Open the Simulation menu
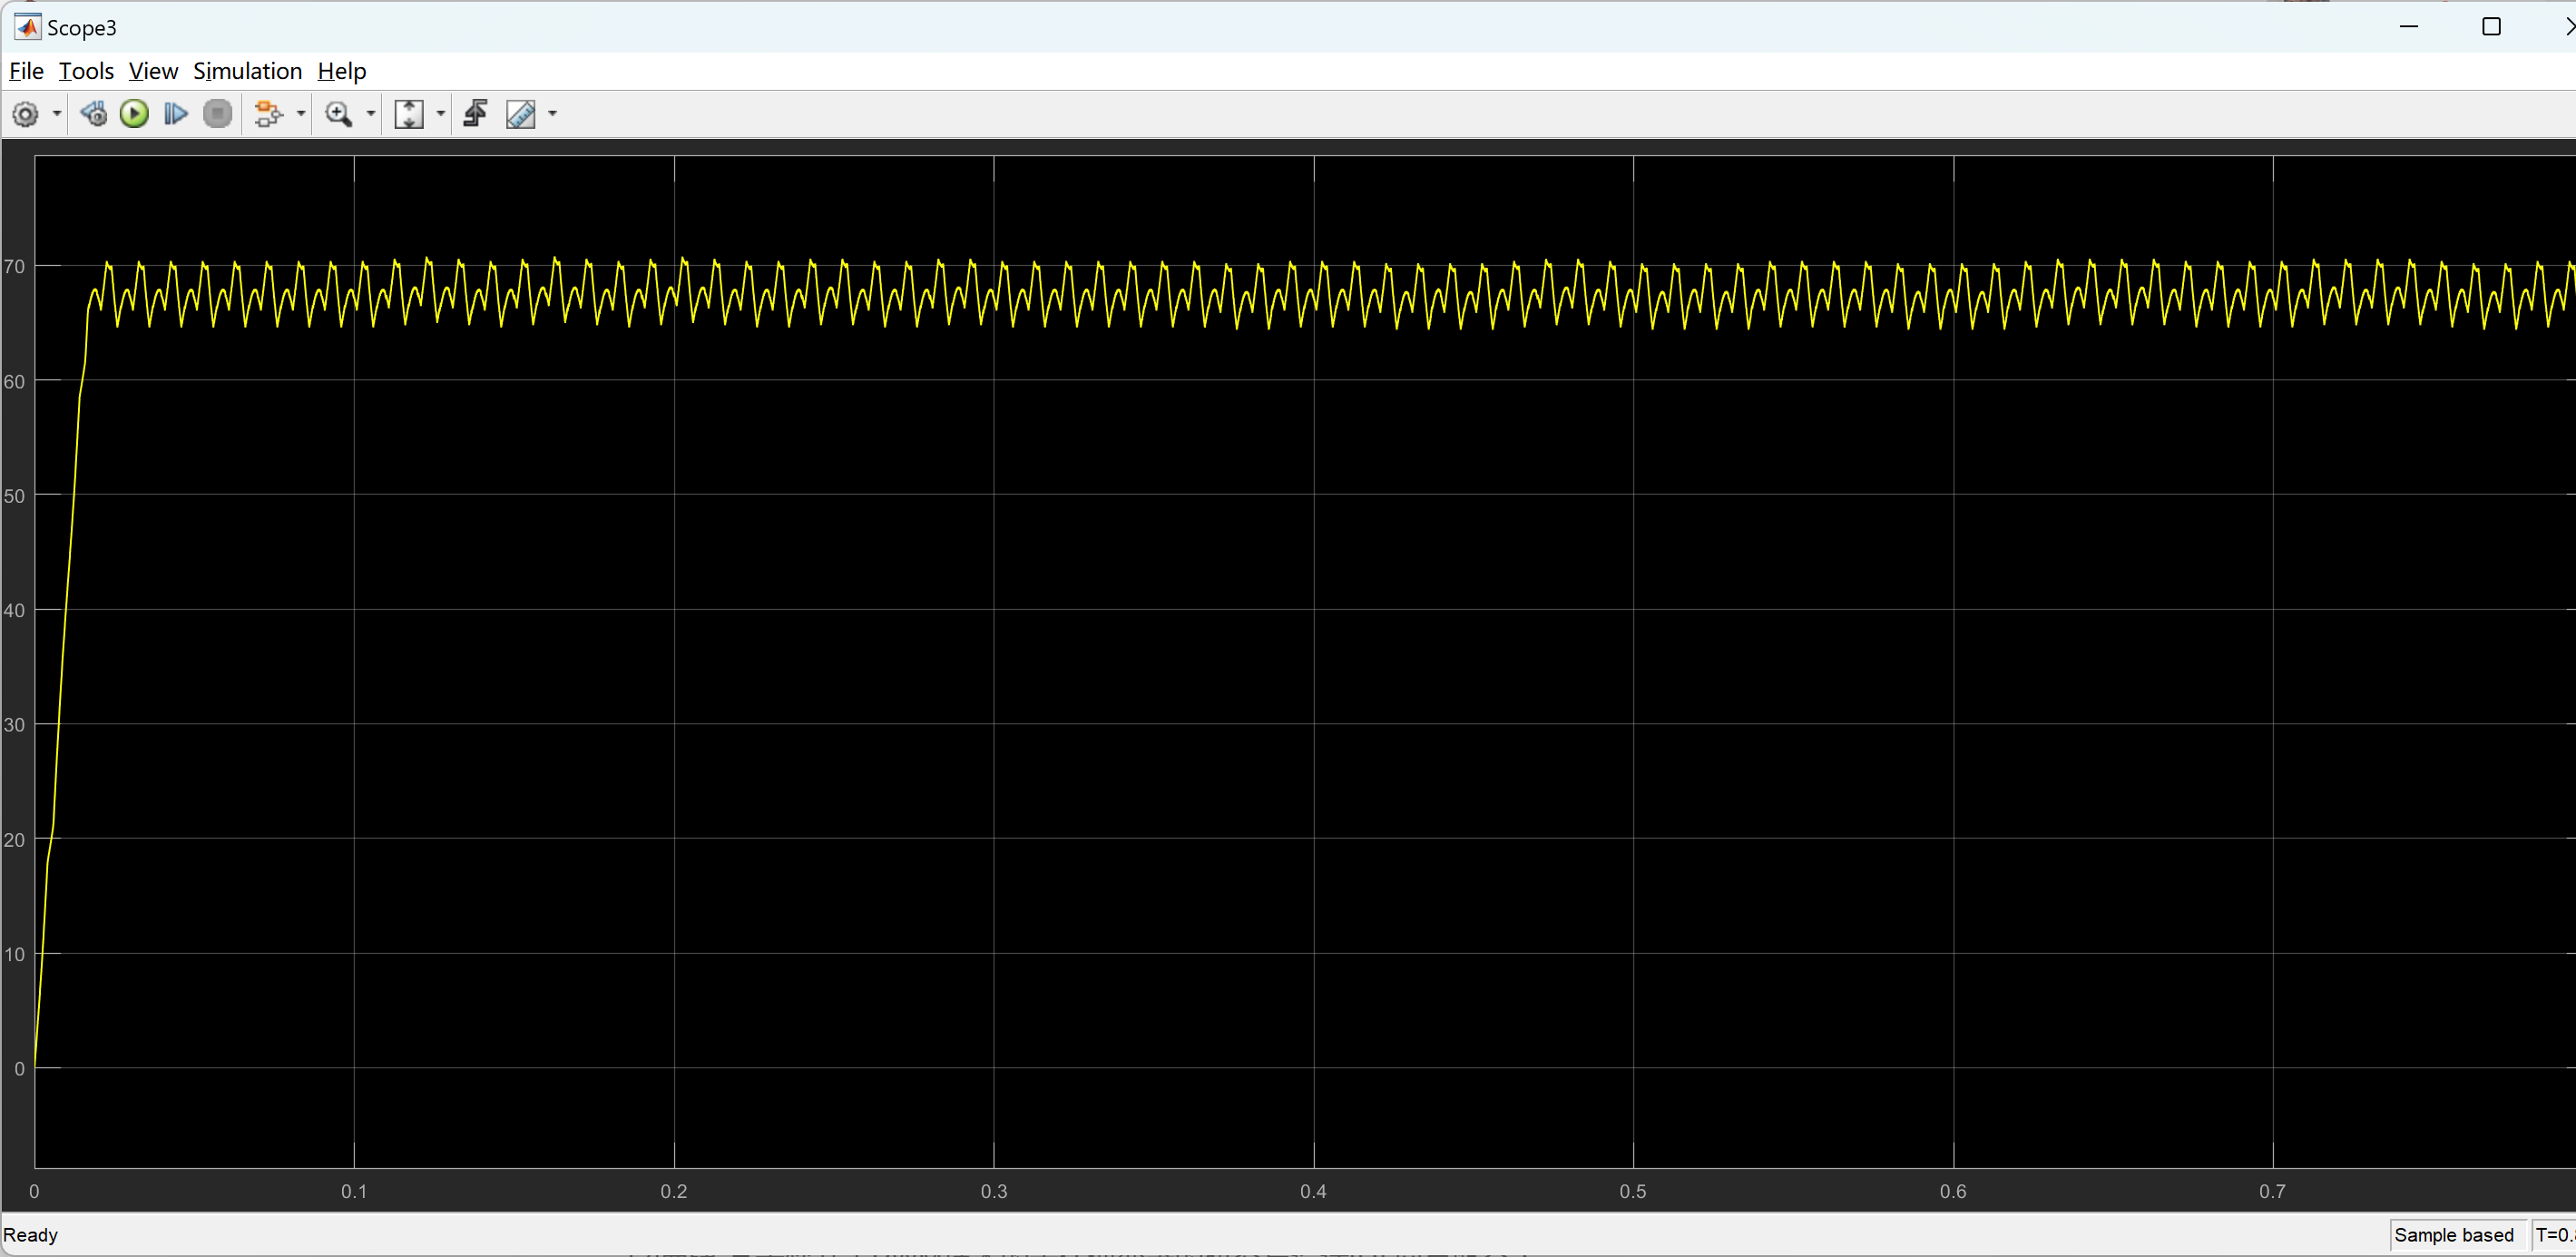This screenshot has width=2576, height=1257. click(247, 70)
